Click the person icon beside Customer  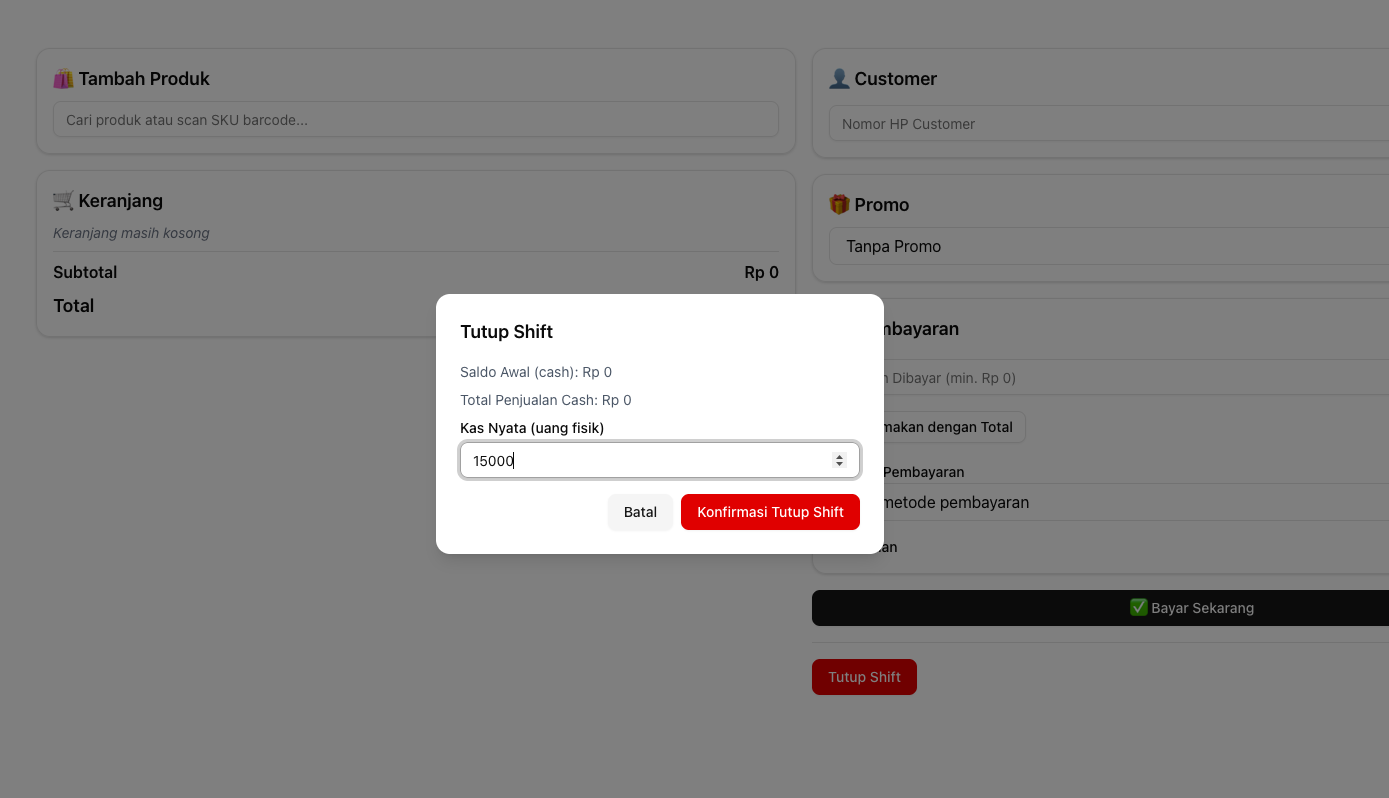click(839, 79)
